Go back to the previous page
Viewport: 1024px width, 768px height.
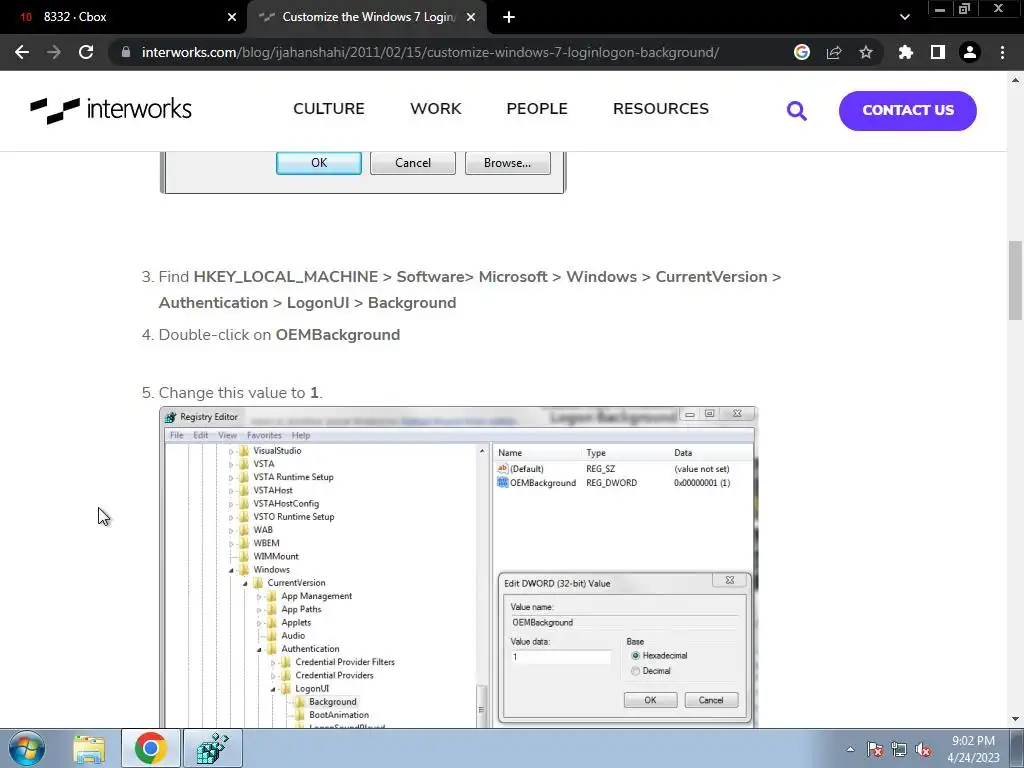click(x=22, y=52)
